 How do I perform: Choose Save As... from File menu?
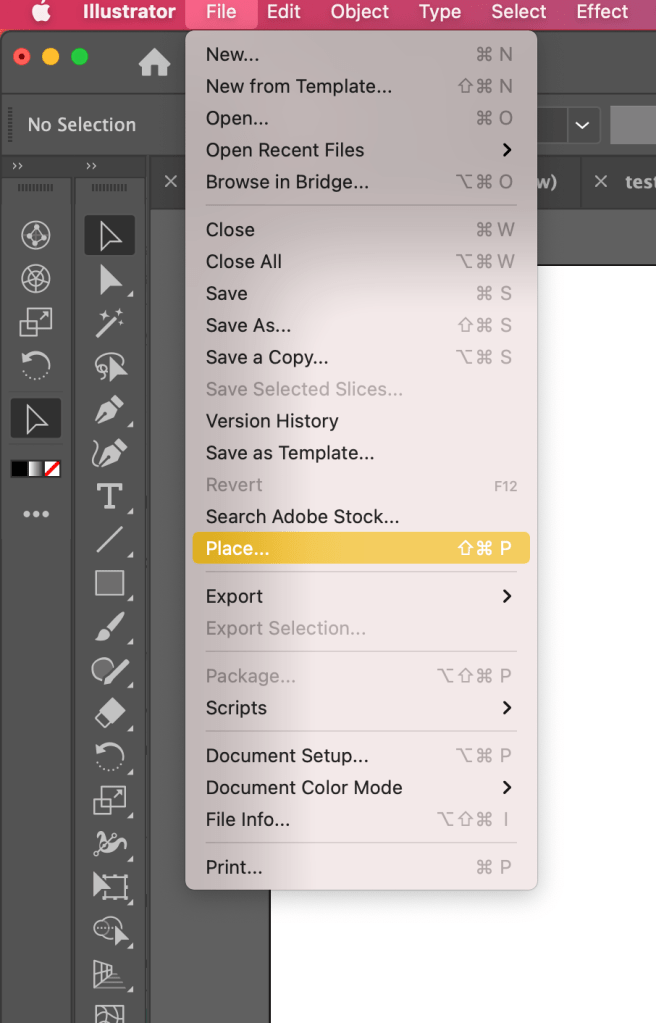point(249,325)
